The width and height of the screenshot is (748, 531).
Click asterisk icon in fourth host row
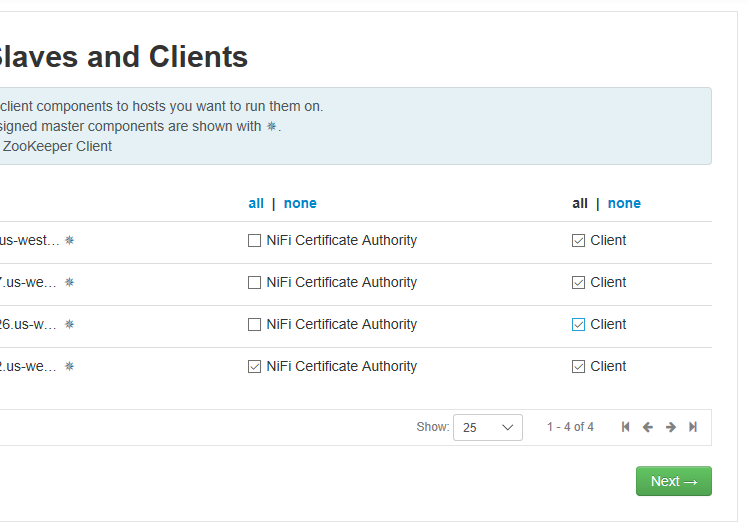[x=69, y=366]
